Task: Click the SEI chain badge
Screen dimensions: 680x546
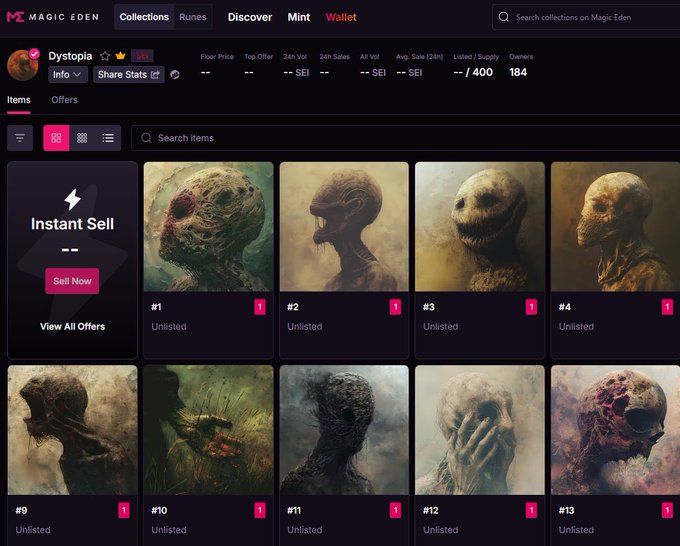Action: click(x=142, y=56)
